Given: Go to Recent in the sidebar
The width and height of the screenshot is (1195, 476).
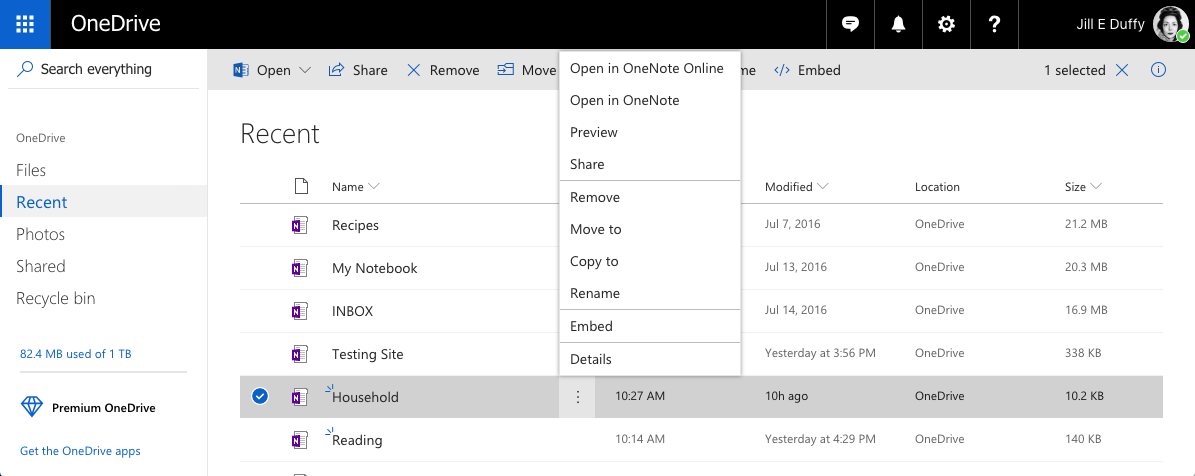Looking at the screenshot, I should click(x=104, y=202).
